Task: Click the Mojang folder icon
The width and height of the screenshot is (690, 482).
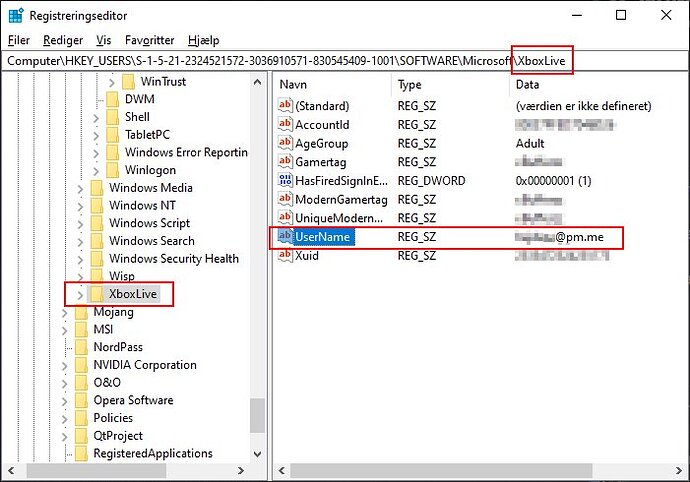Action: pos(81,312)
